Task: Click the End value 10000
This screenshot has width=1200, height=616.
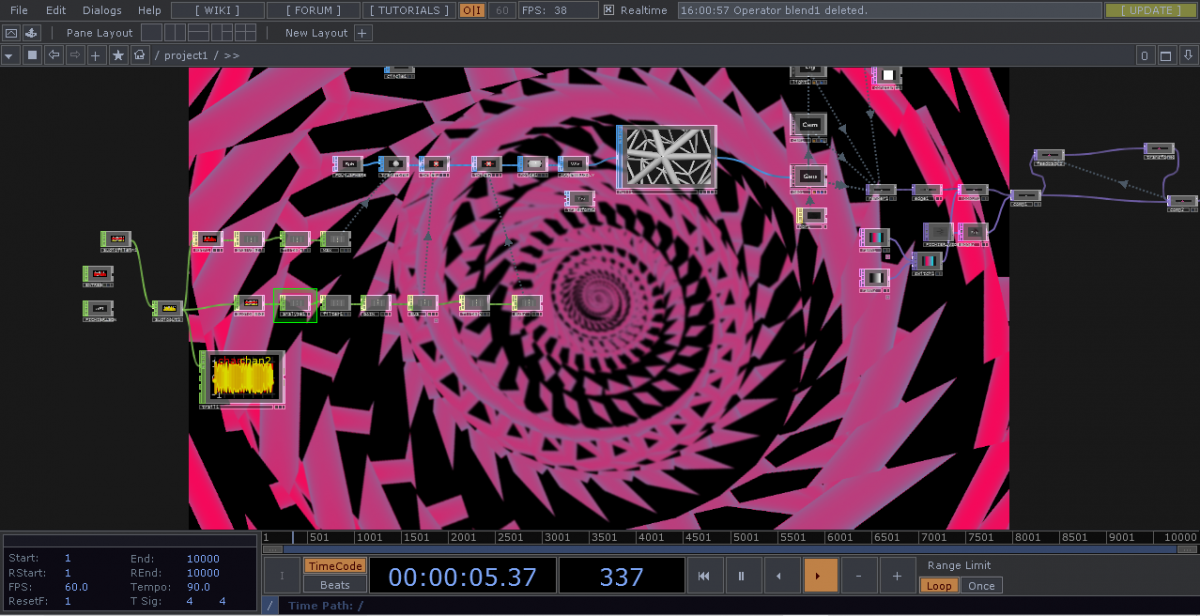Action: (x=204, y=558)
